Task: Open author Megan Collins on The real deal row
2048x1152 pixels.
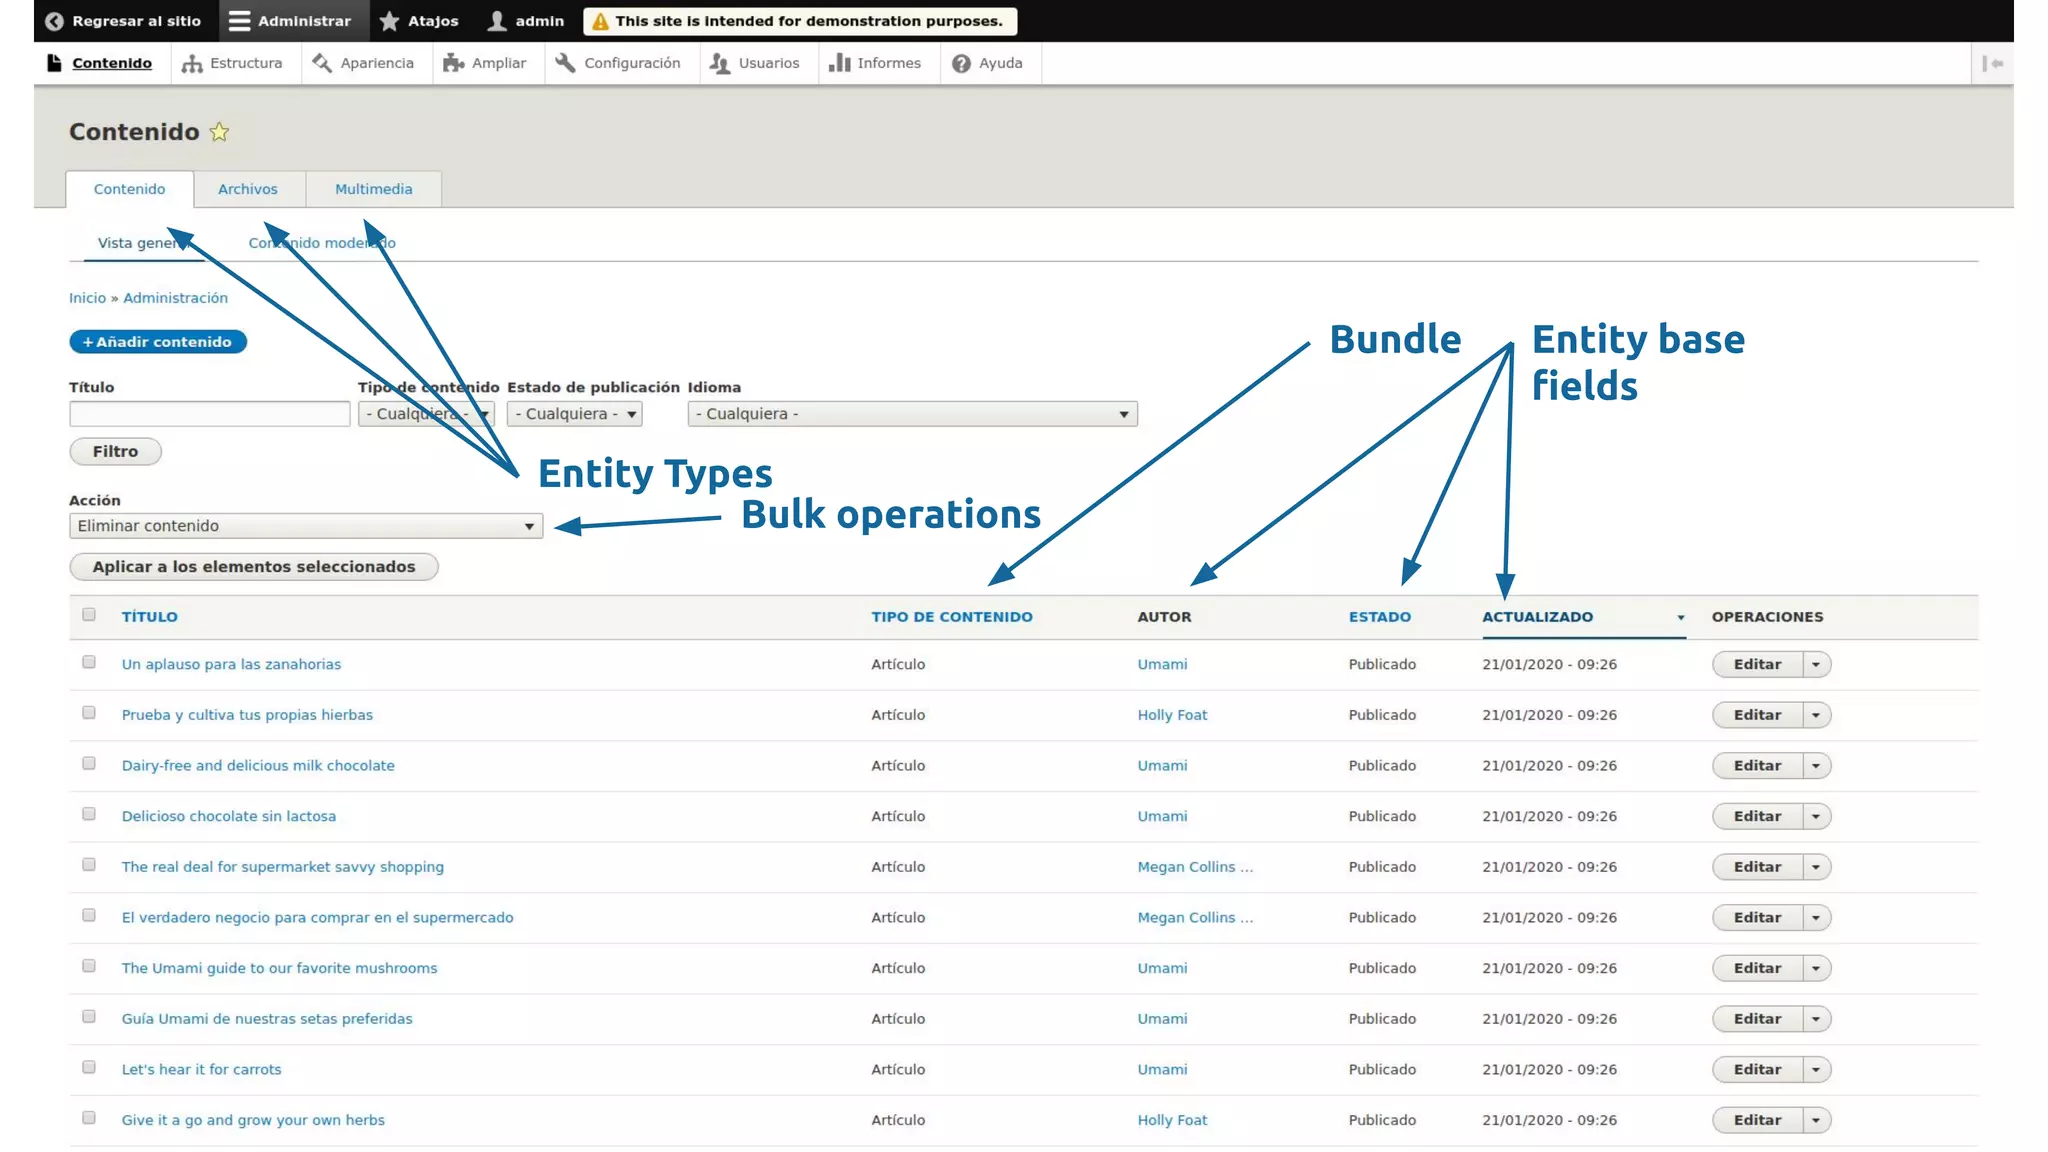Action: pyautogui.click(x=1195, y=867)
